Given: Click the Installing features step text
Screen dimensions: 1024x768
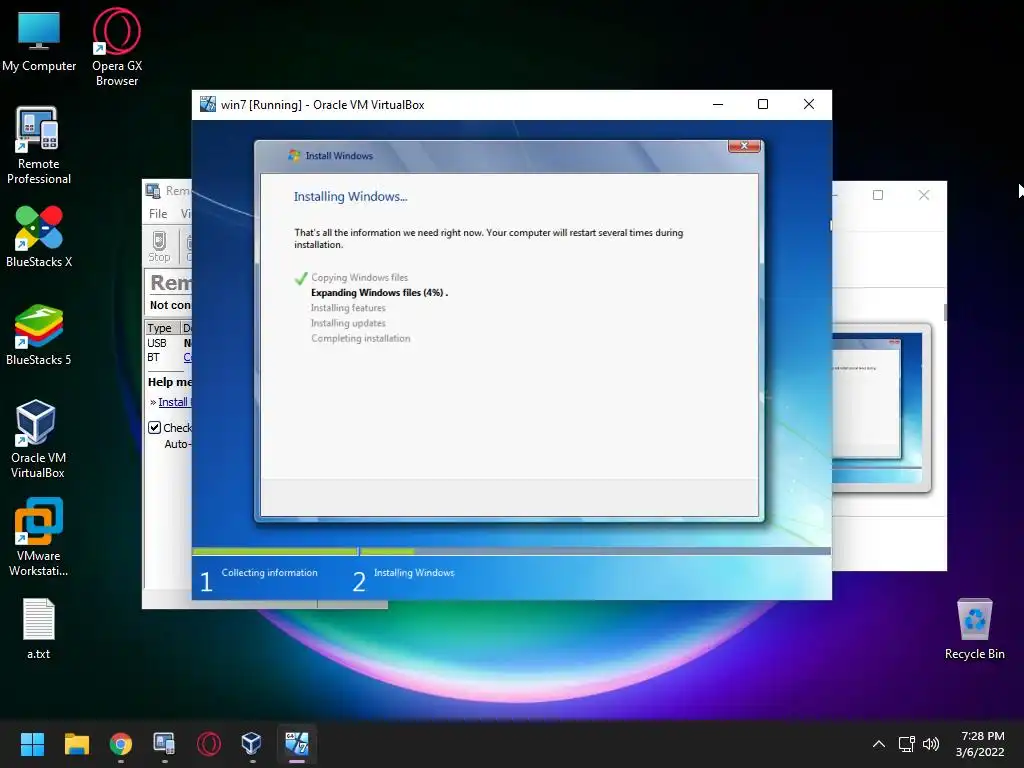Looking at the screenshot, I should [348, 308].
